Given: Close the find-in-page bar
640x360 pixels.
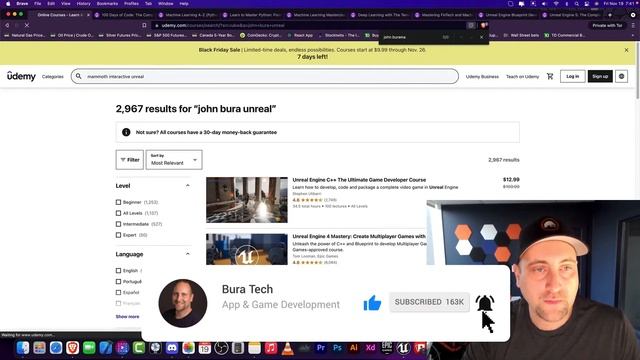Looking at the screenshot, I should [x=481, y=37].
